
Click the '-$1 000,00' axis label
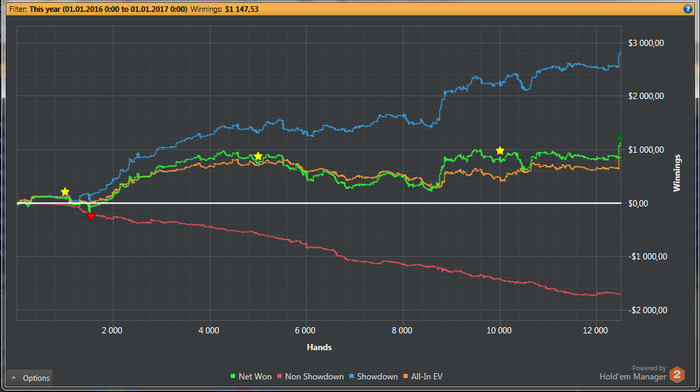pos(647,256)
